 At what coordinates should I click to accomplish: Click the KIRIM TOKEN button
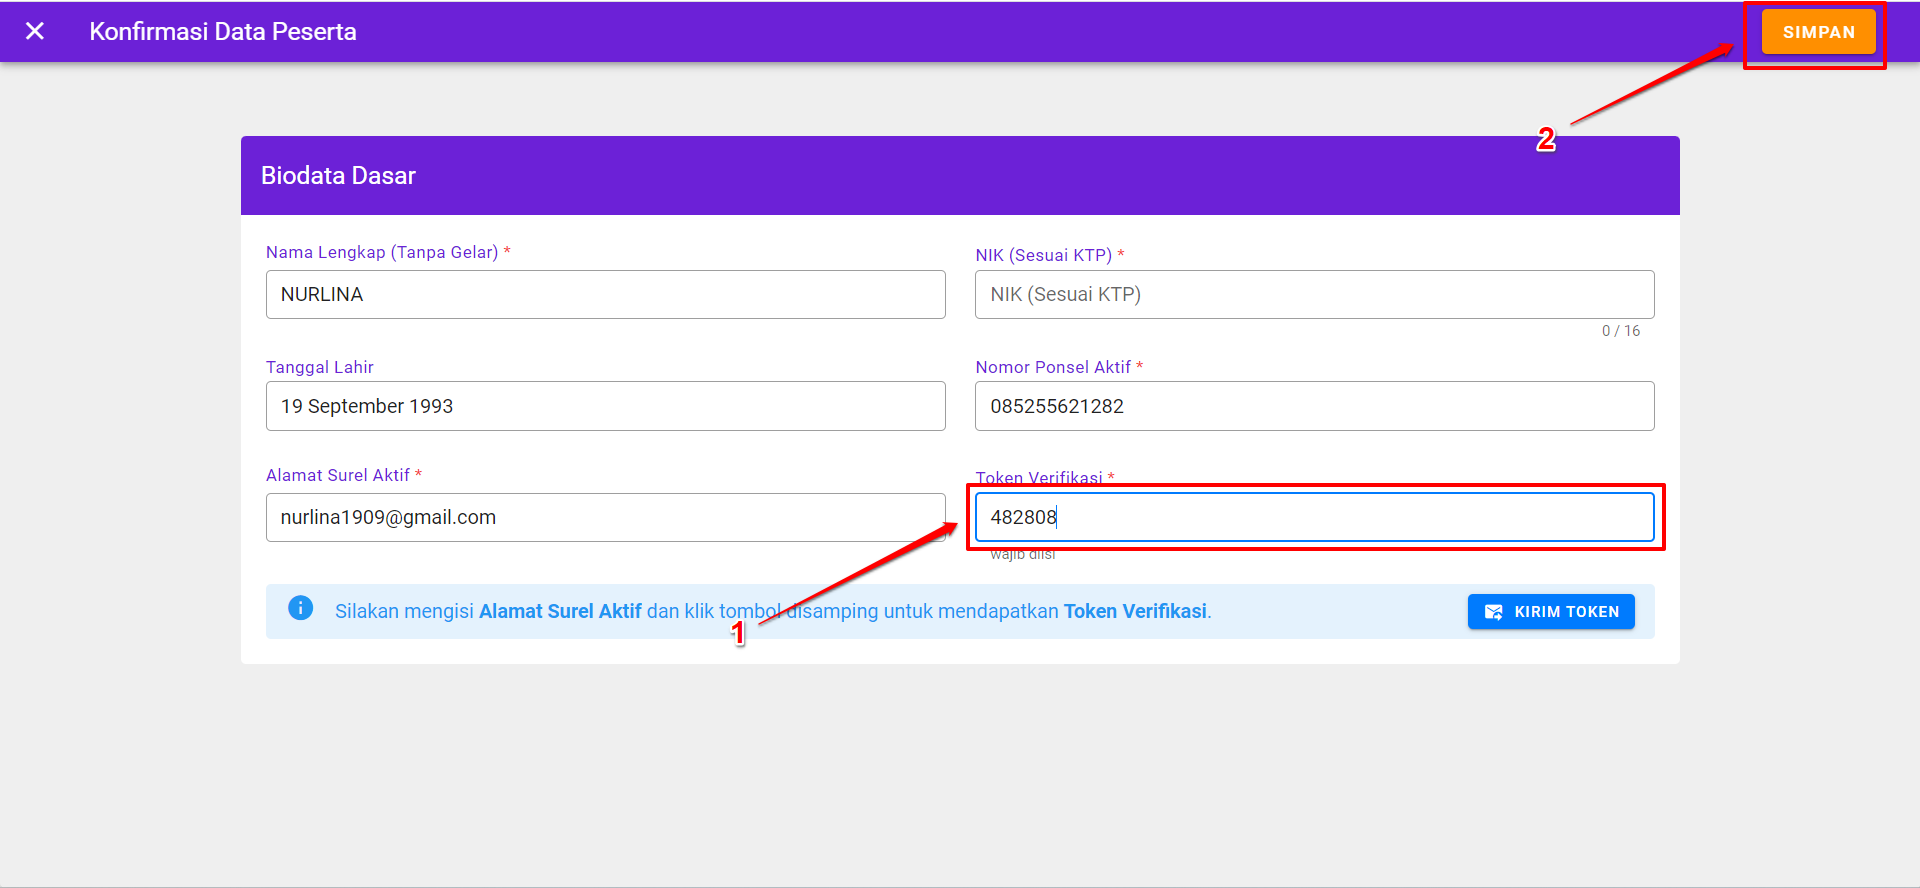pyautogui.click(x=1550, y=612)
